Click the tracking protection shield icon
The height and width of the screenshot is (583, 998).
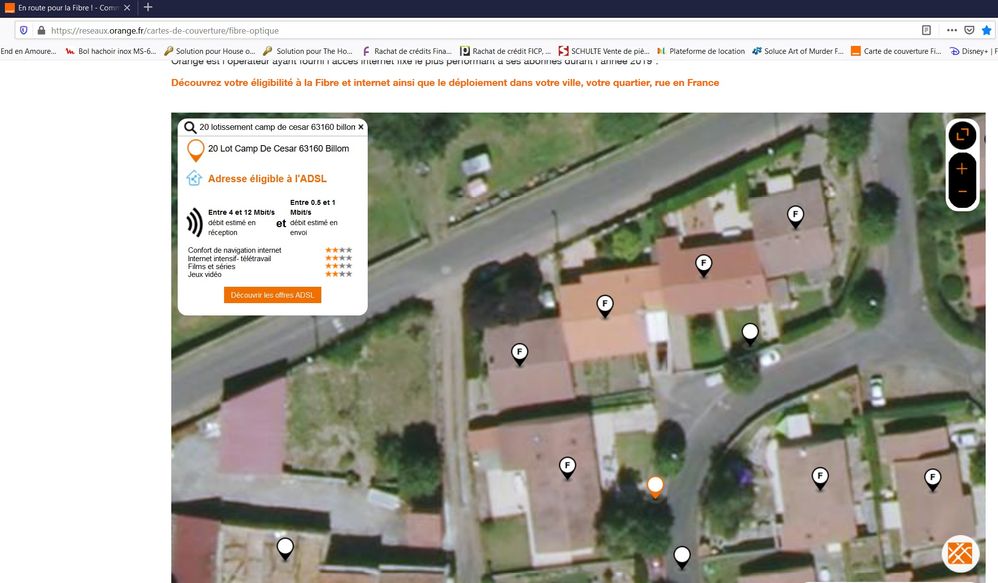[24, 30]
